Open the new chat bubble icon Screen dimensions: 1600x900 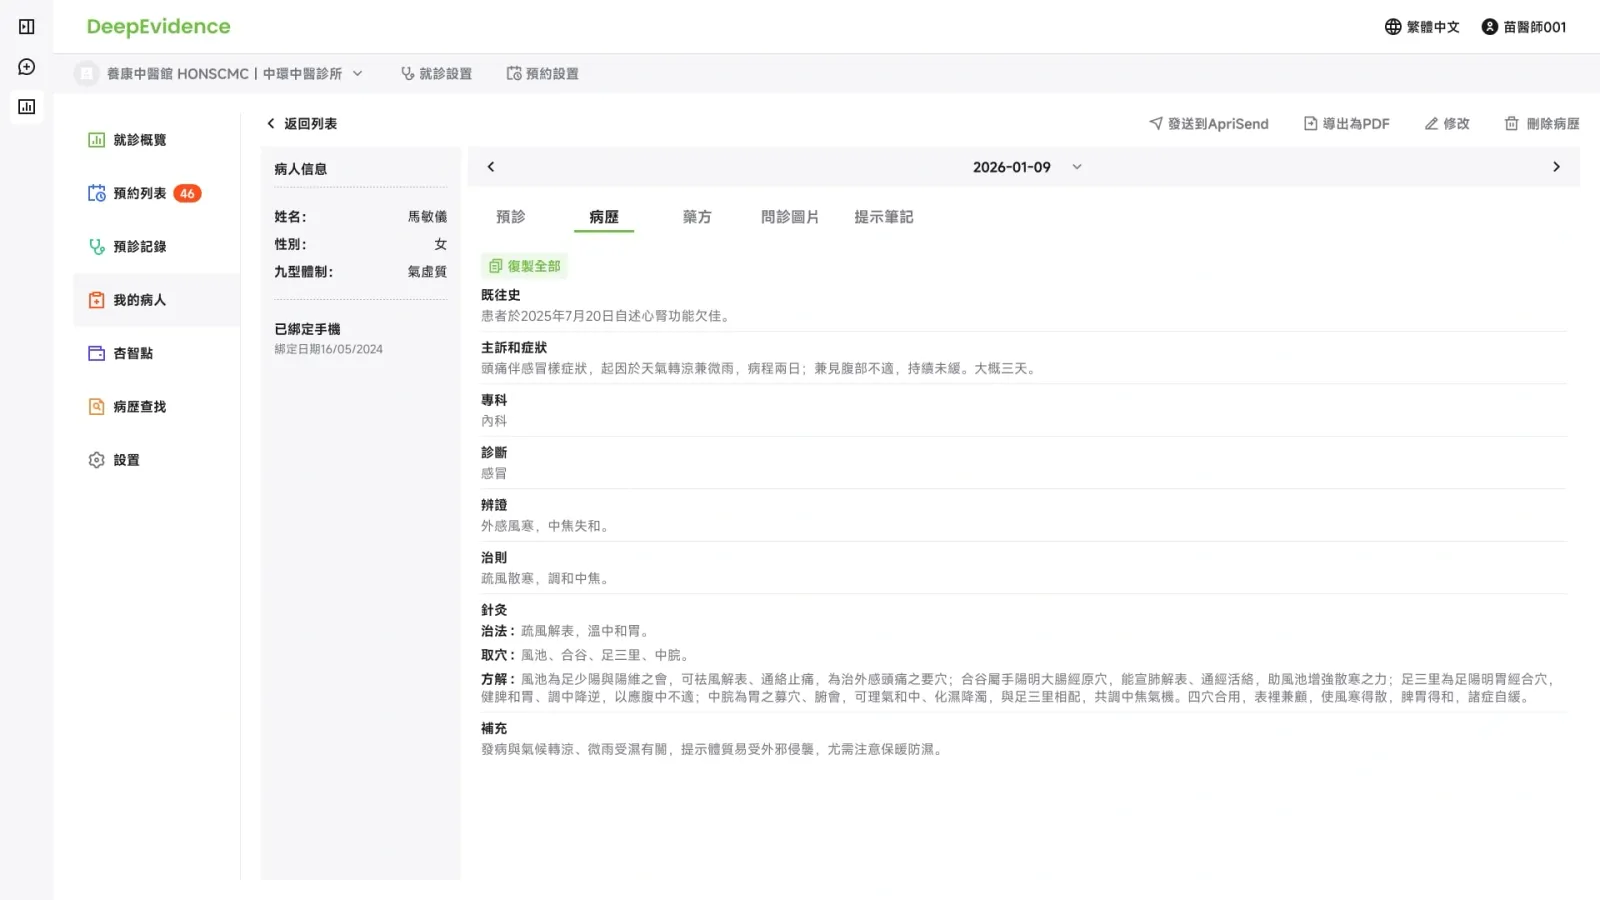tap(27, 67)
